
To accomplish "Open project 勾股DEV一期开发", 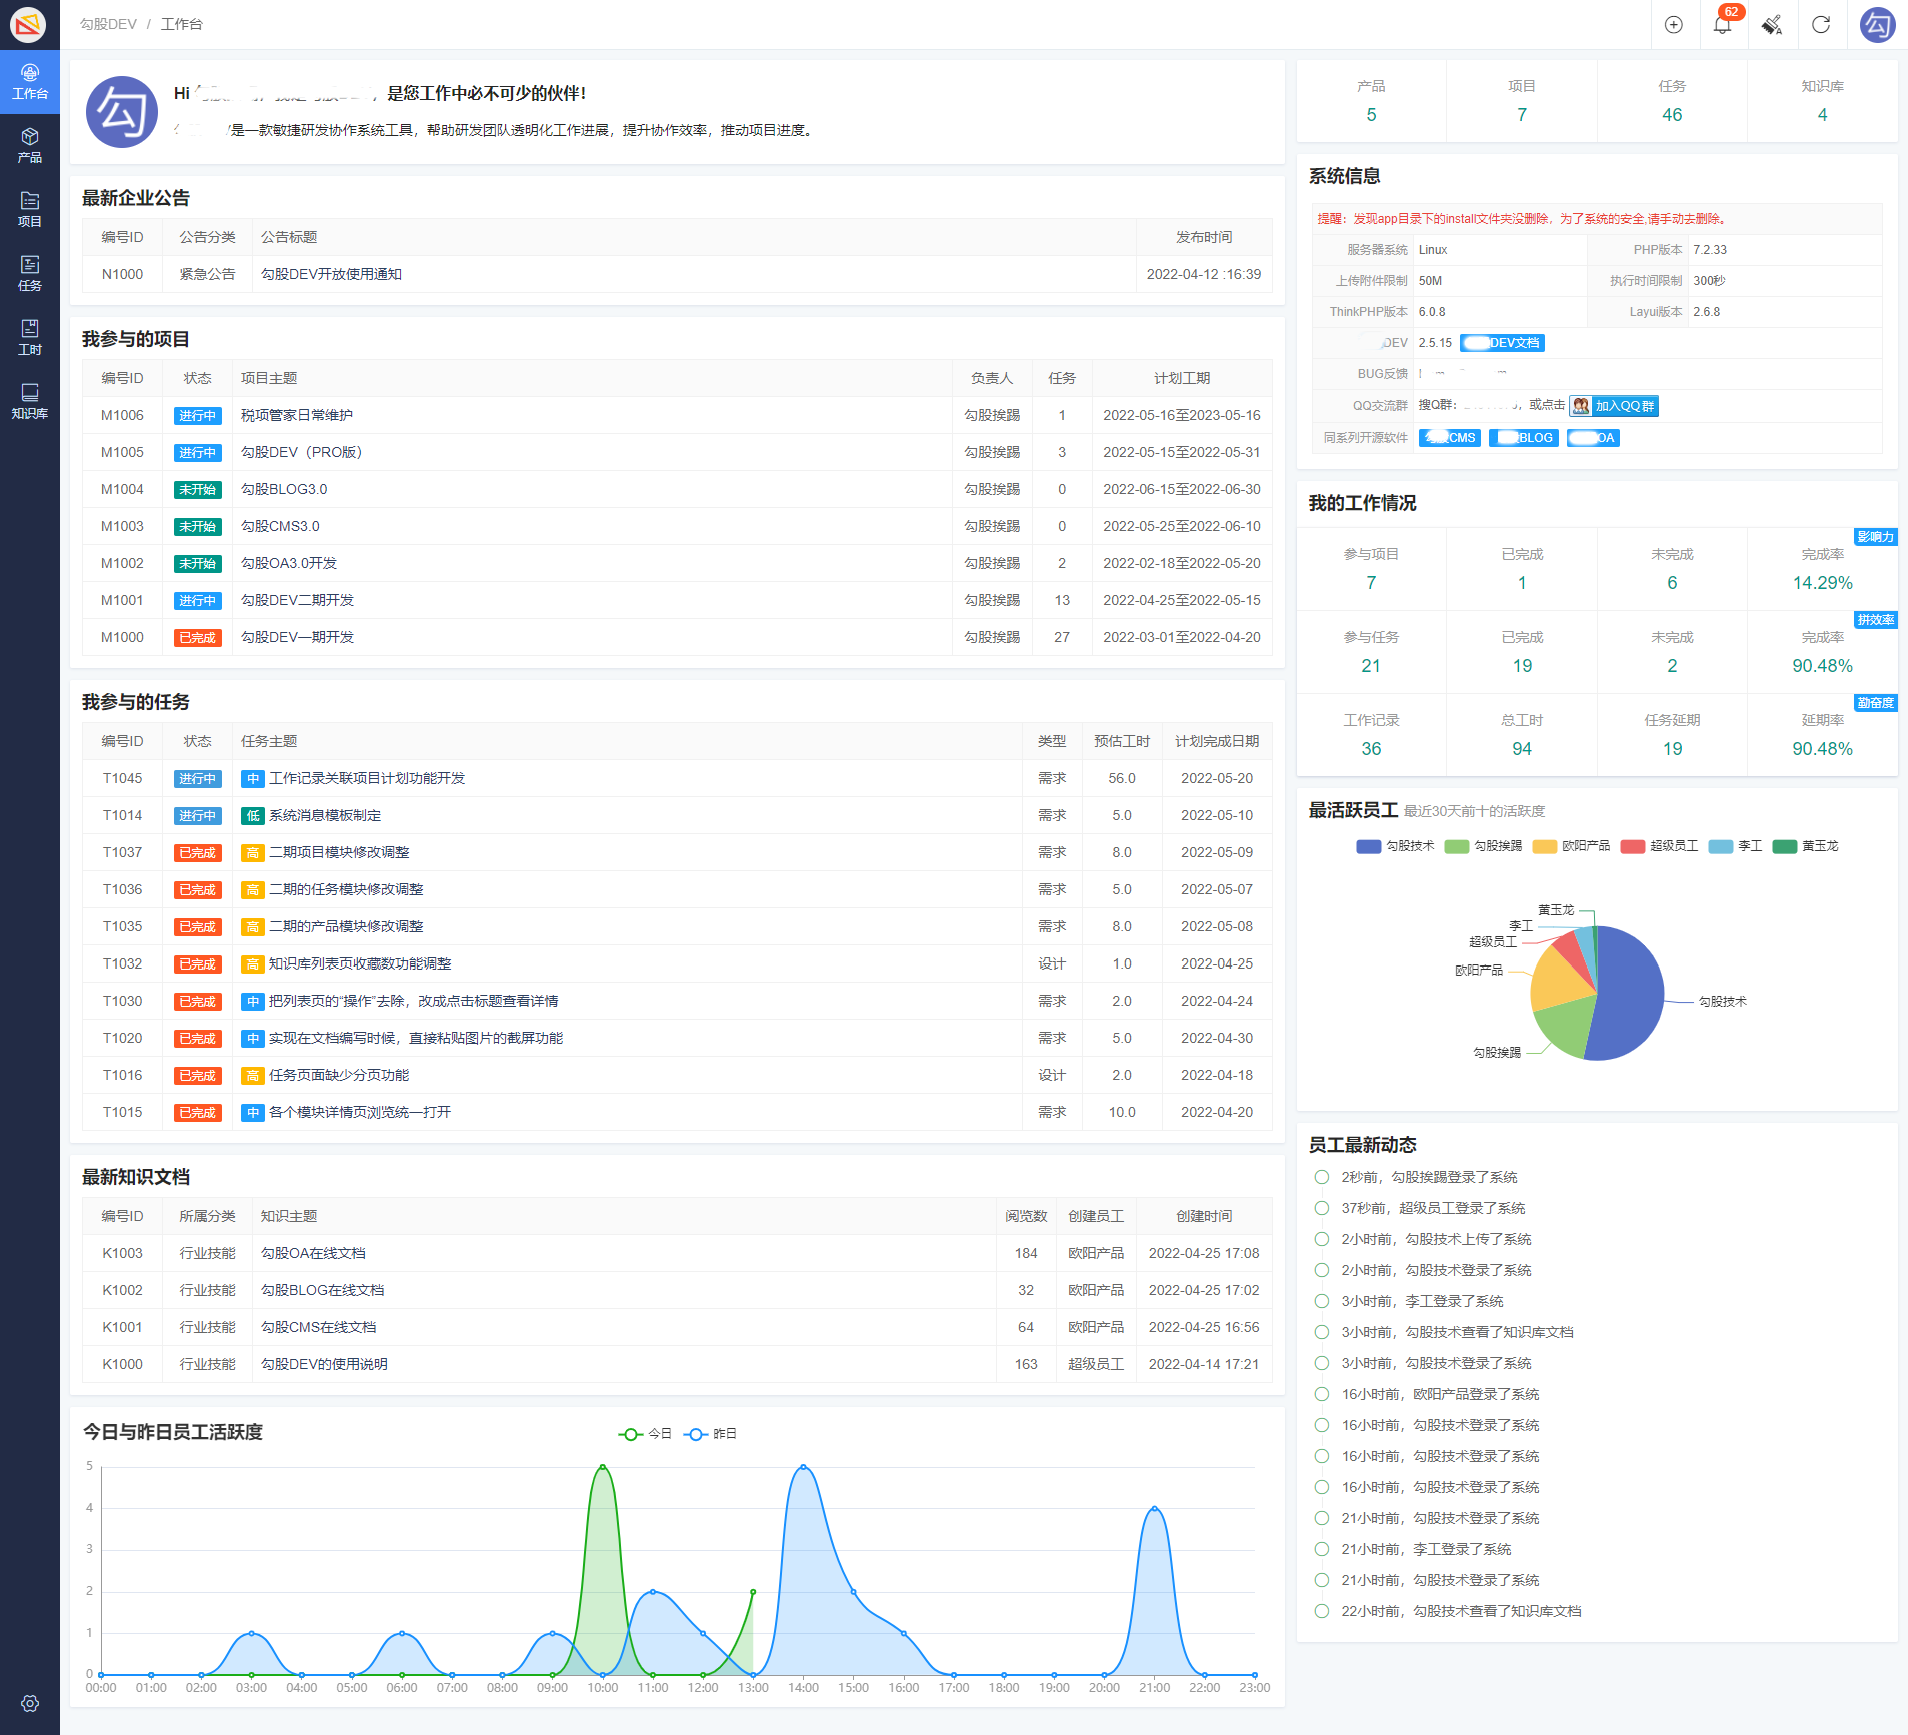I will pos(297,637).
